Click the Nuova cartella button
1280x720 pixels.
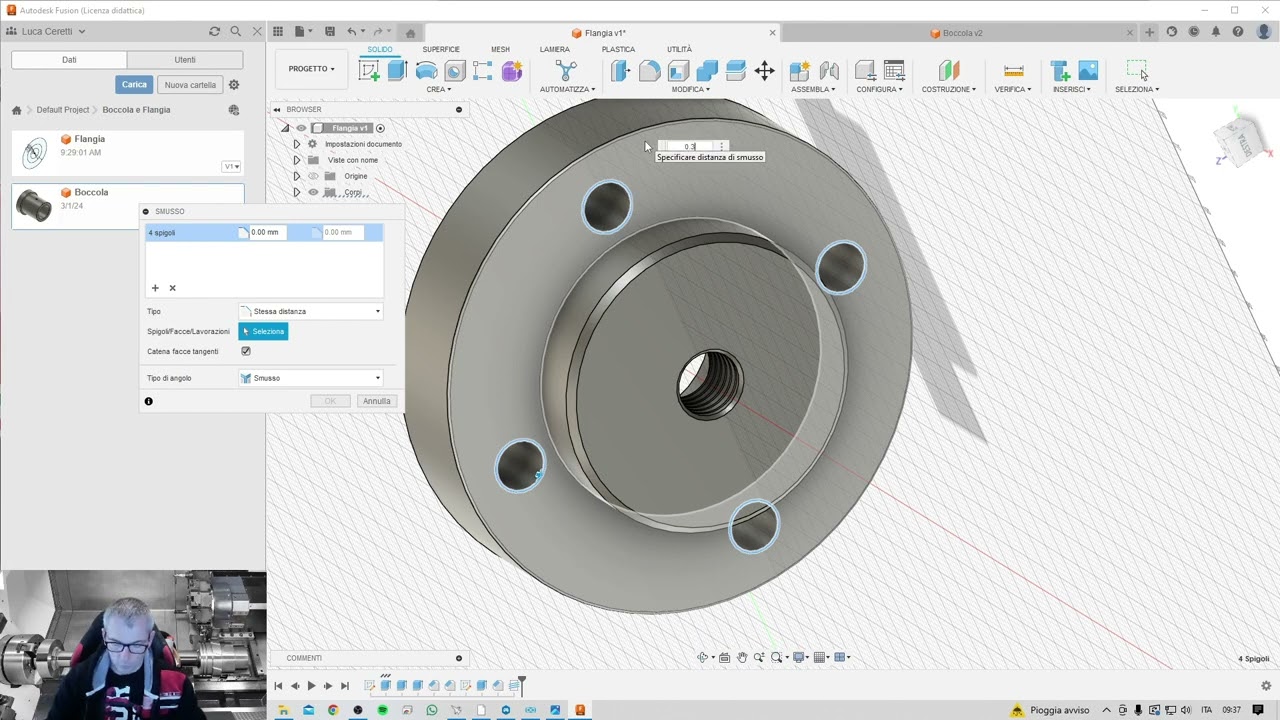coord(190,85)
